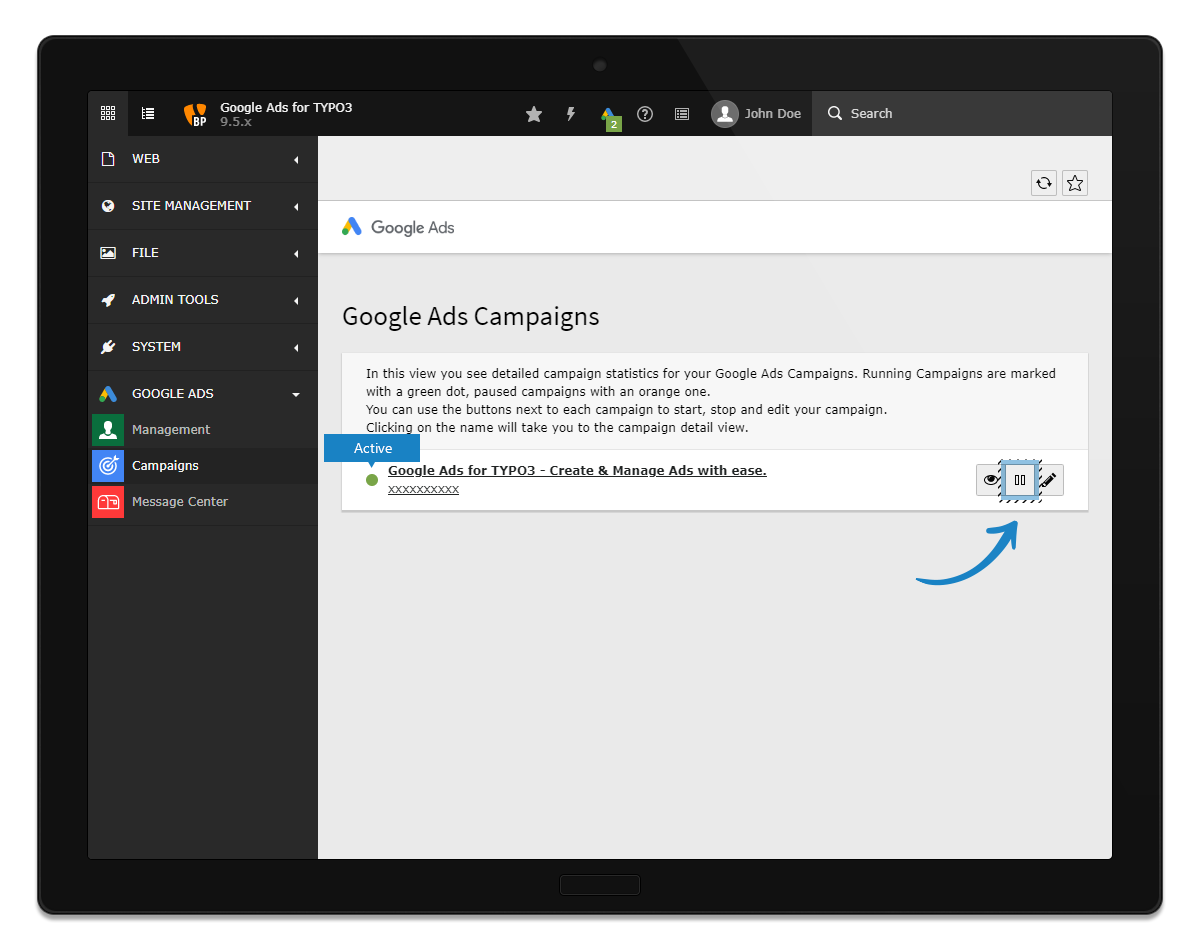Expand the SITE MANAGEMENT module group

203,206
